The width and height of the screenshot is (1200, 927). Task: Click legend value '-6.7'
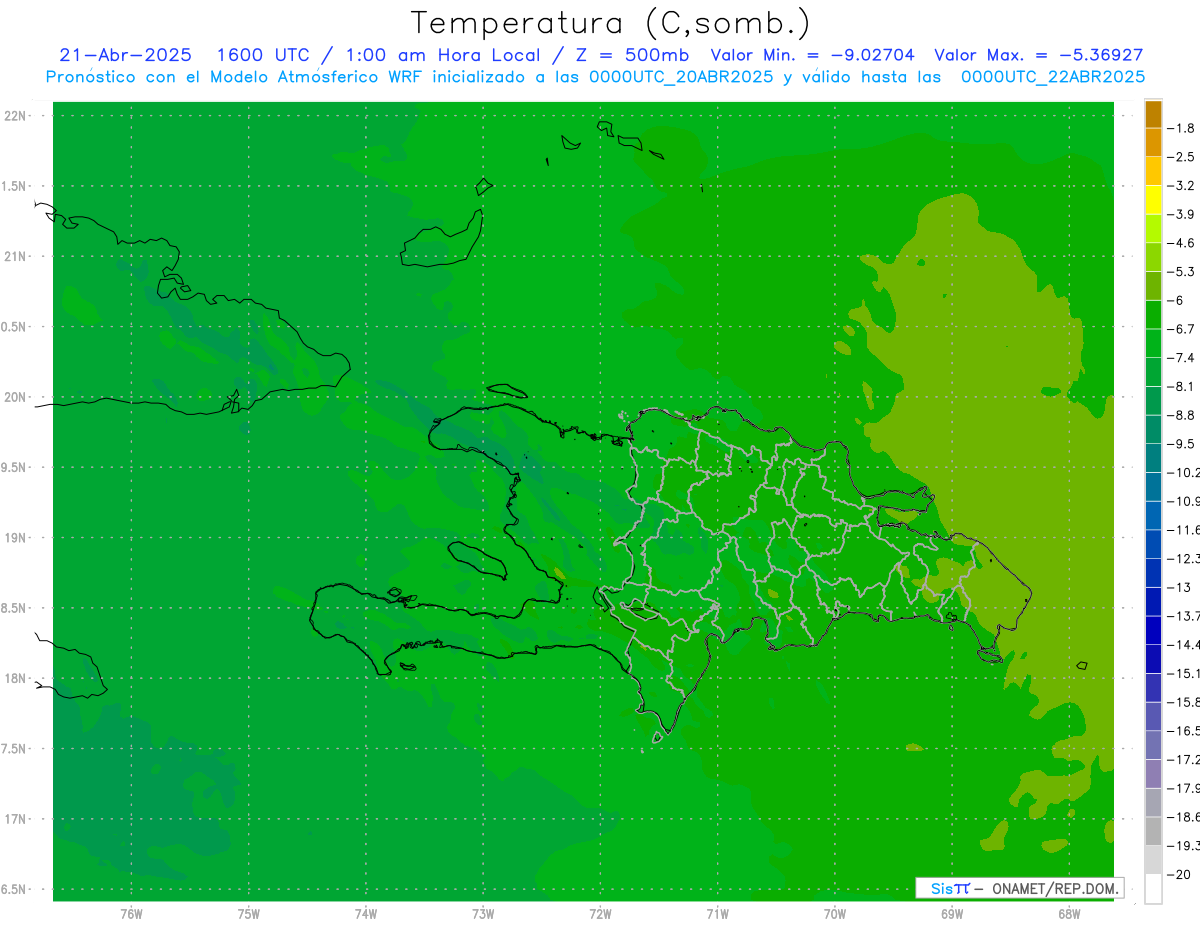pyautogui.click(x=1182, y=329)
